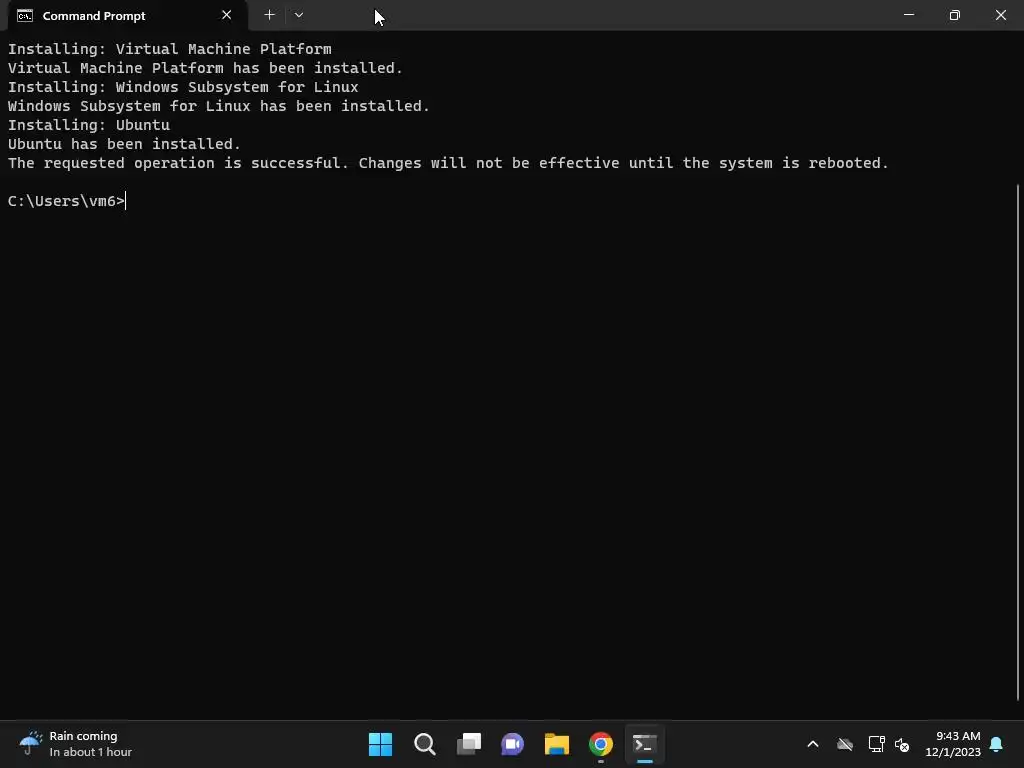This screenshot has height=768, width=1024.
Task: Open the notifications bell icon
Action: pyautogui.click(x=997, y=744)
